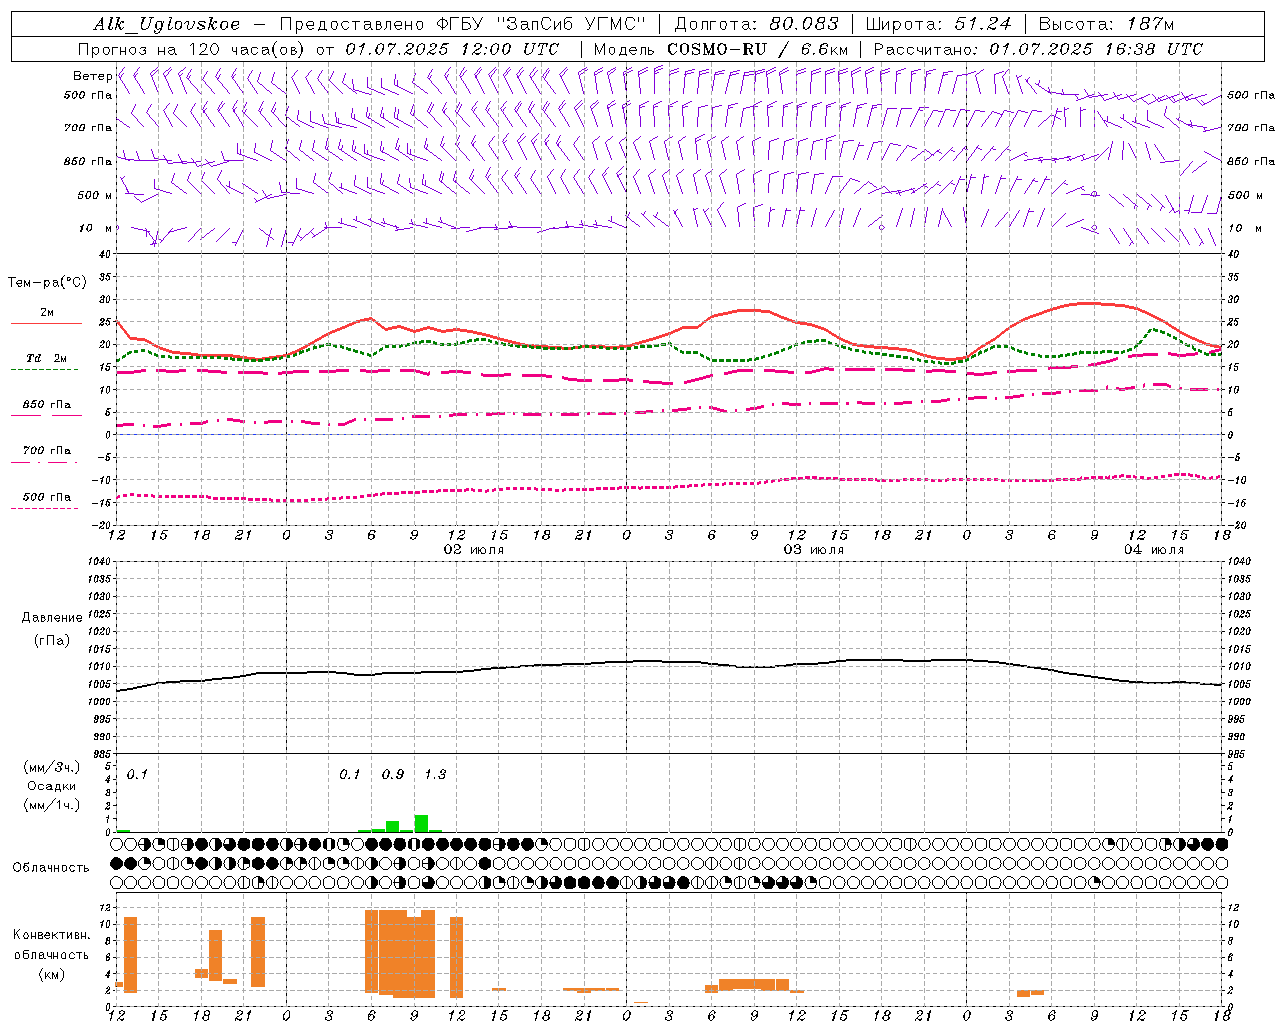Click the Alk_Uglovskoe station name in header
1280x1024 pixels.
coord(167,24)
